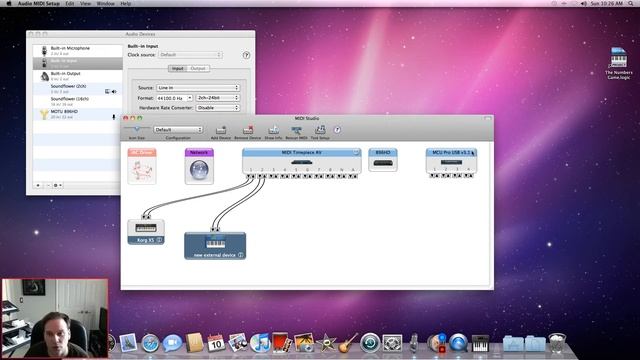This screenshot has height=360, width=640.
Task: Click info button on Korg X5 device
Action: pos(159,240)
